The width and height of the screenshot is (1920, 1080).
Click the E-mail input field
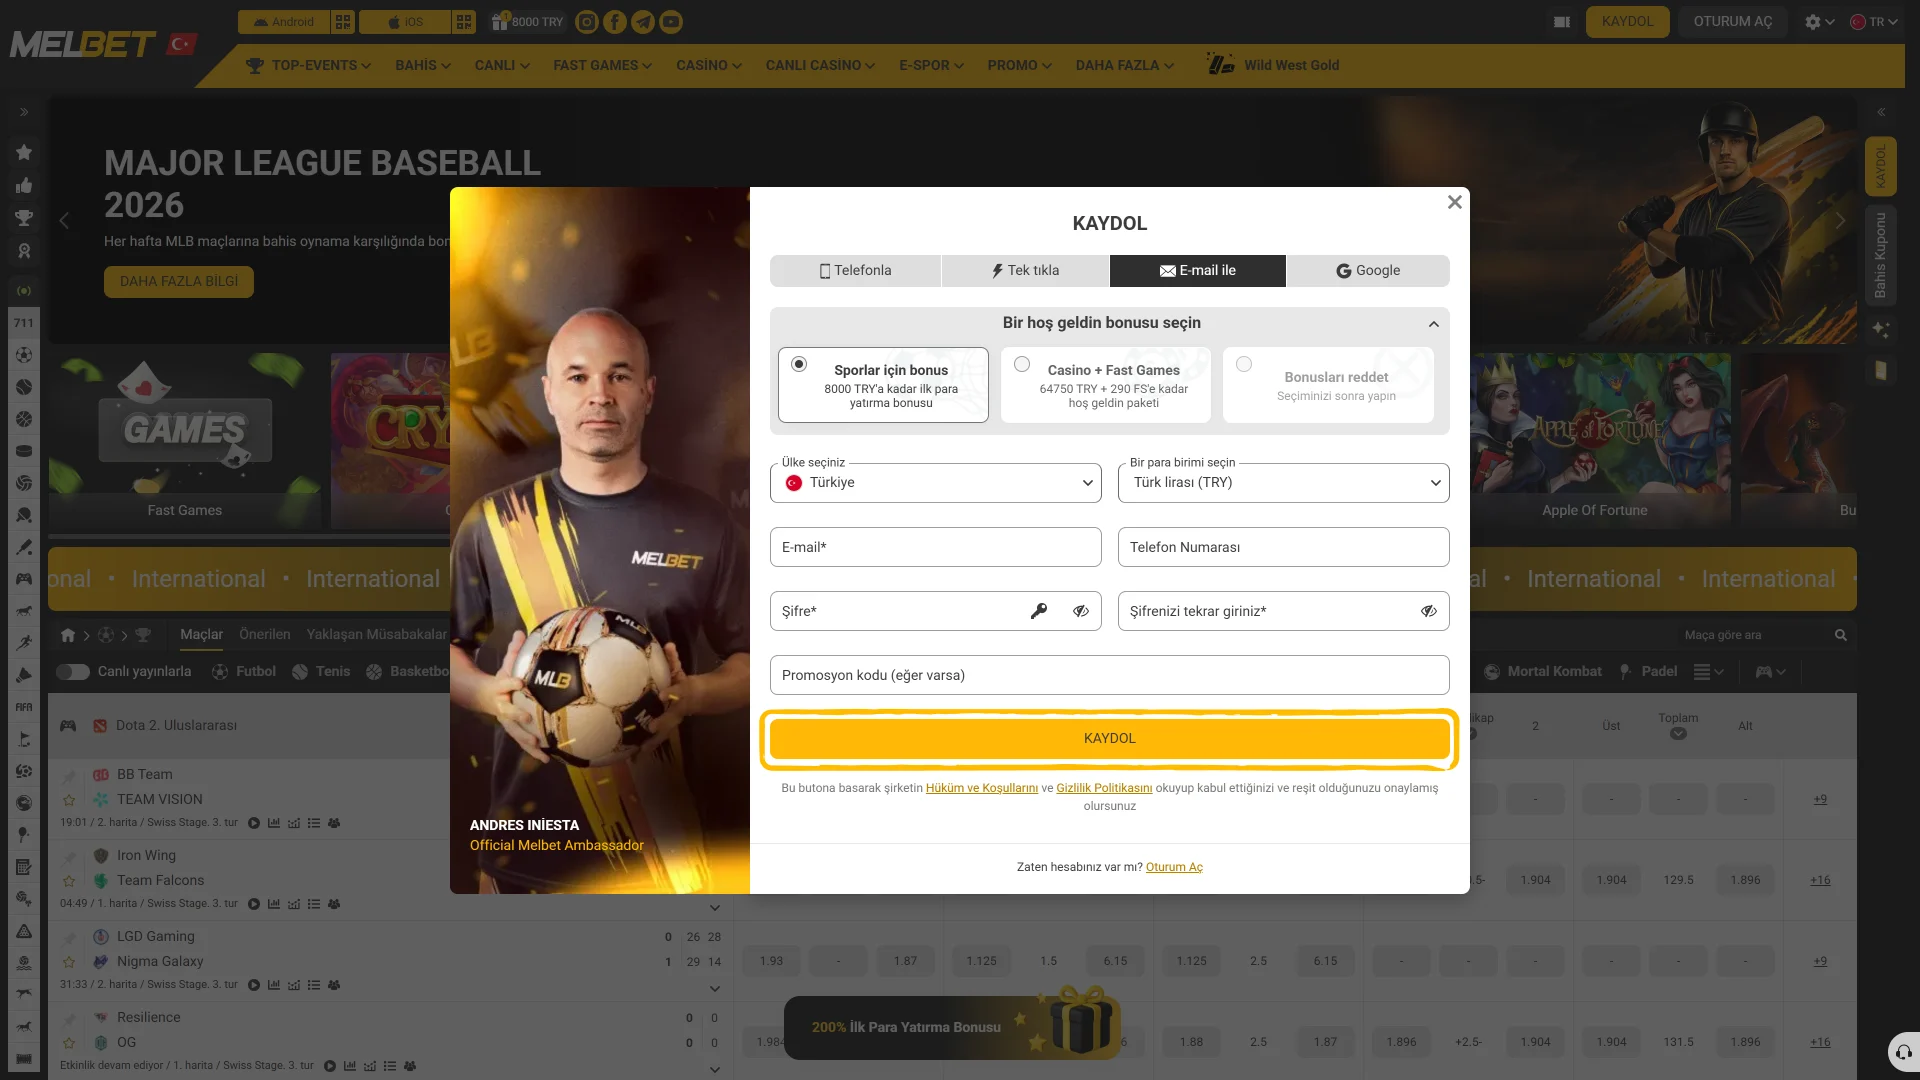click(936, 547)
